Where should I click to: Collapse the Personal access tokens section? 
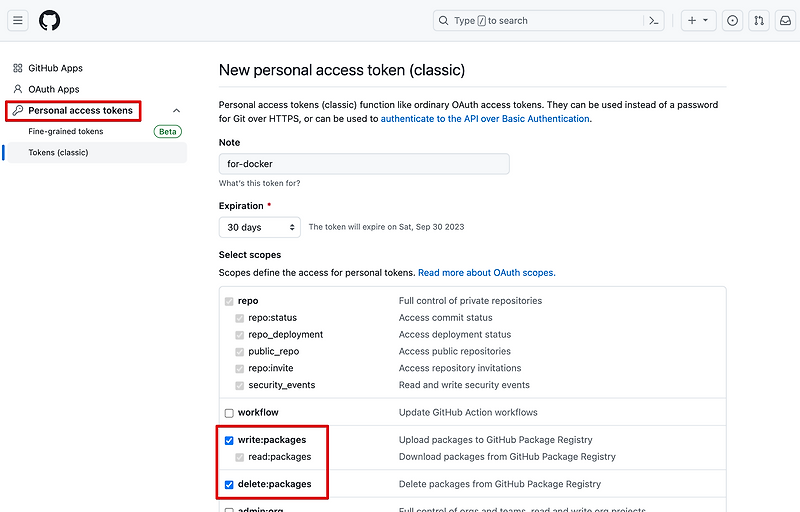coord(176,110)
